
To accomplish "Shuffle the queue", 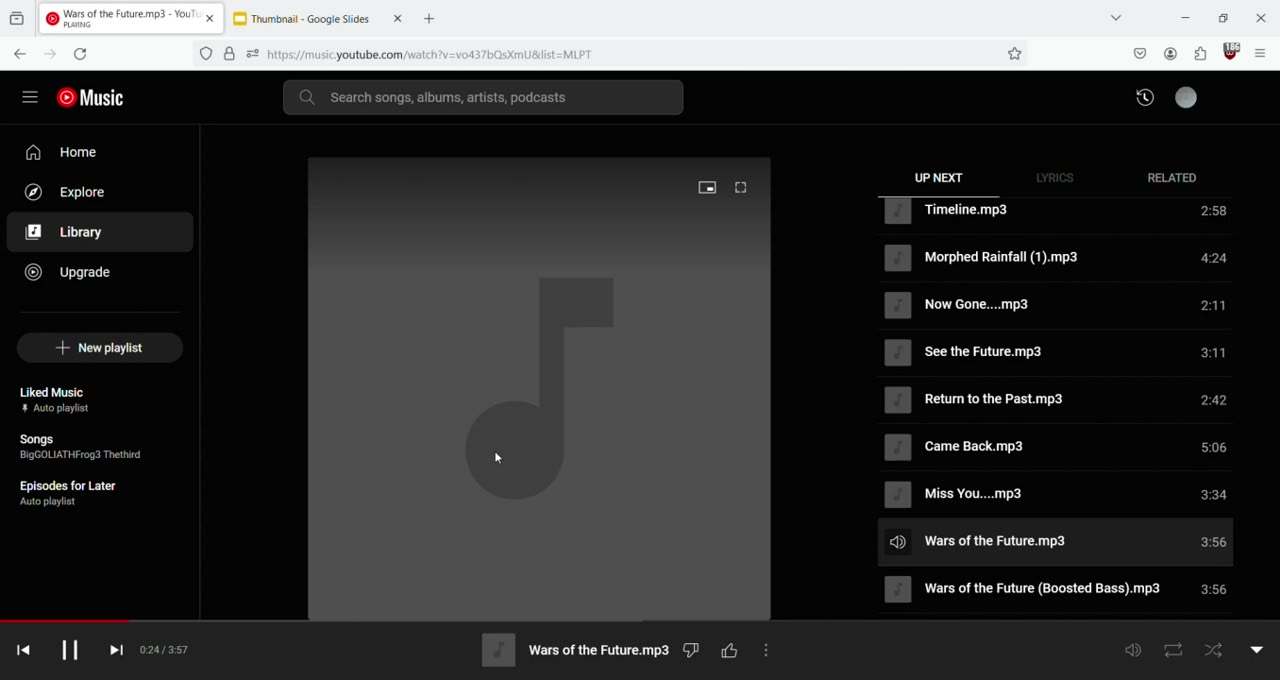I will 1214,651.
